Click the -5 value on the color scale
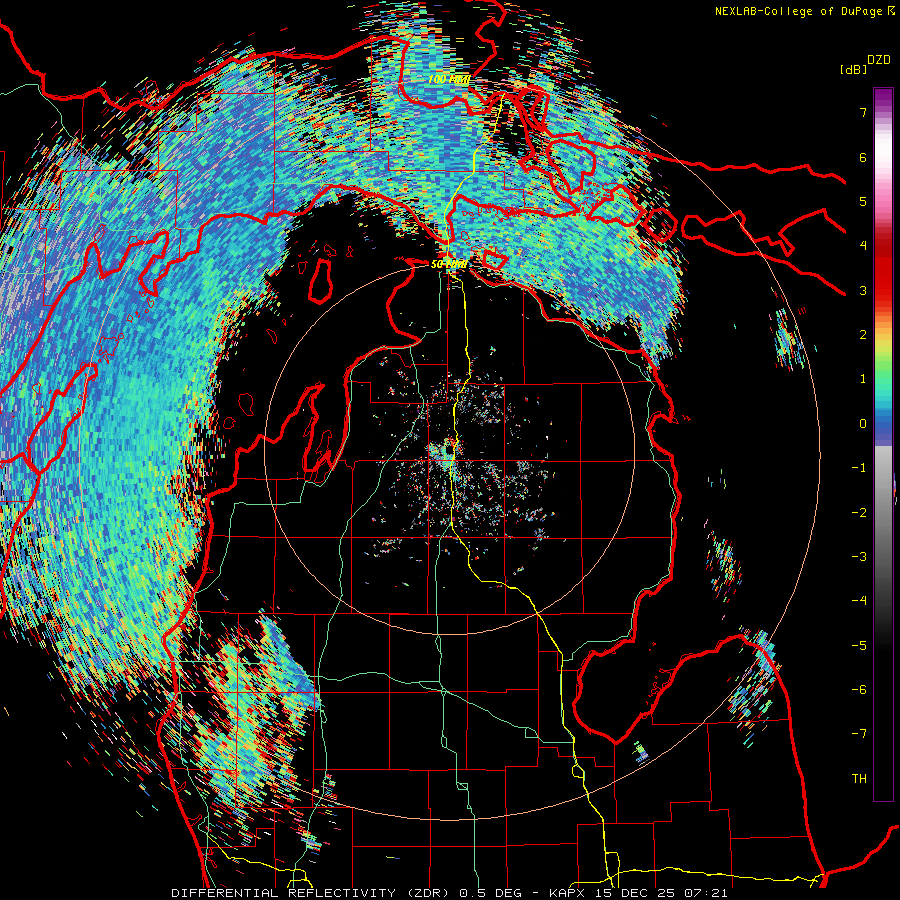Image resolution: width=900 pixels, height=900 pixels. 859,646
